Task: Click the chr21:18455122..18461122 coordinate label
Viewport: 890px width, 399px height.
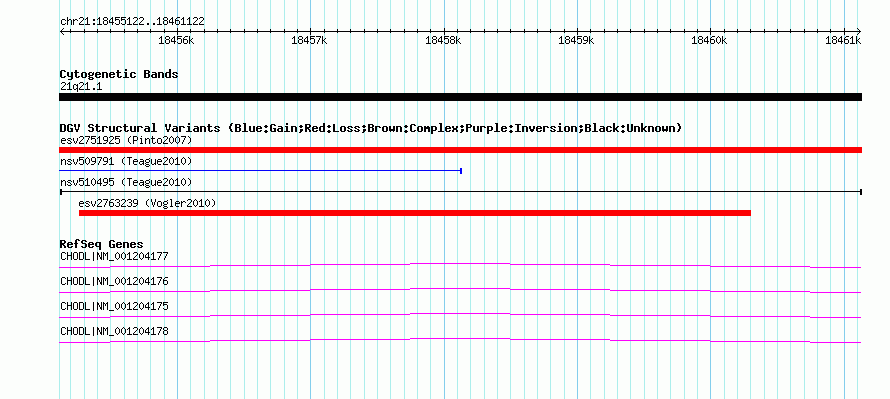Action: (x=132, y=22)
